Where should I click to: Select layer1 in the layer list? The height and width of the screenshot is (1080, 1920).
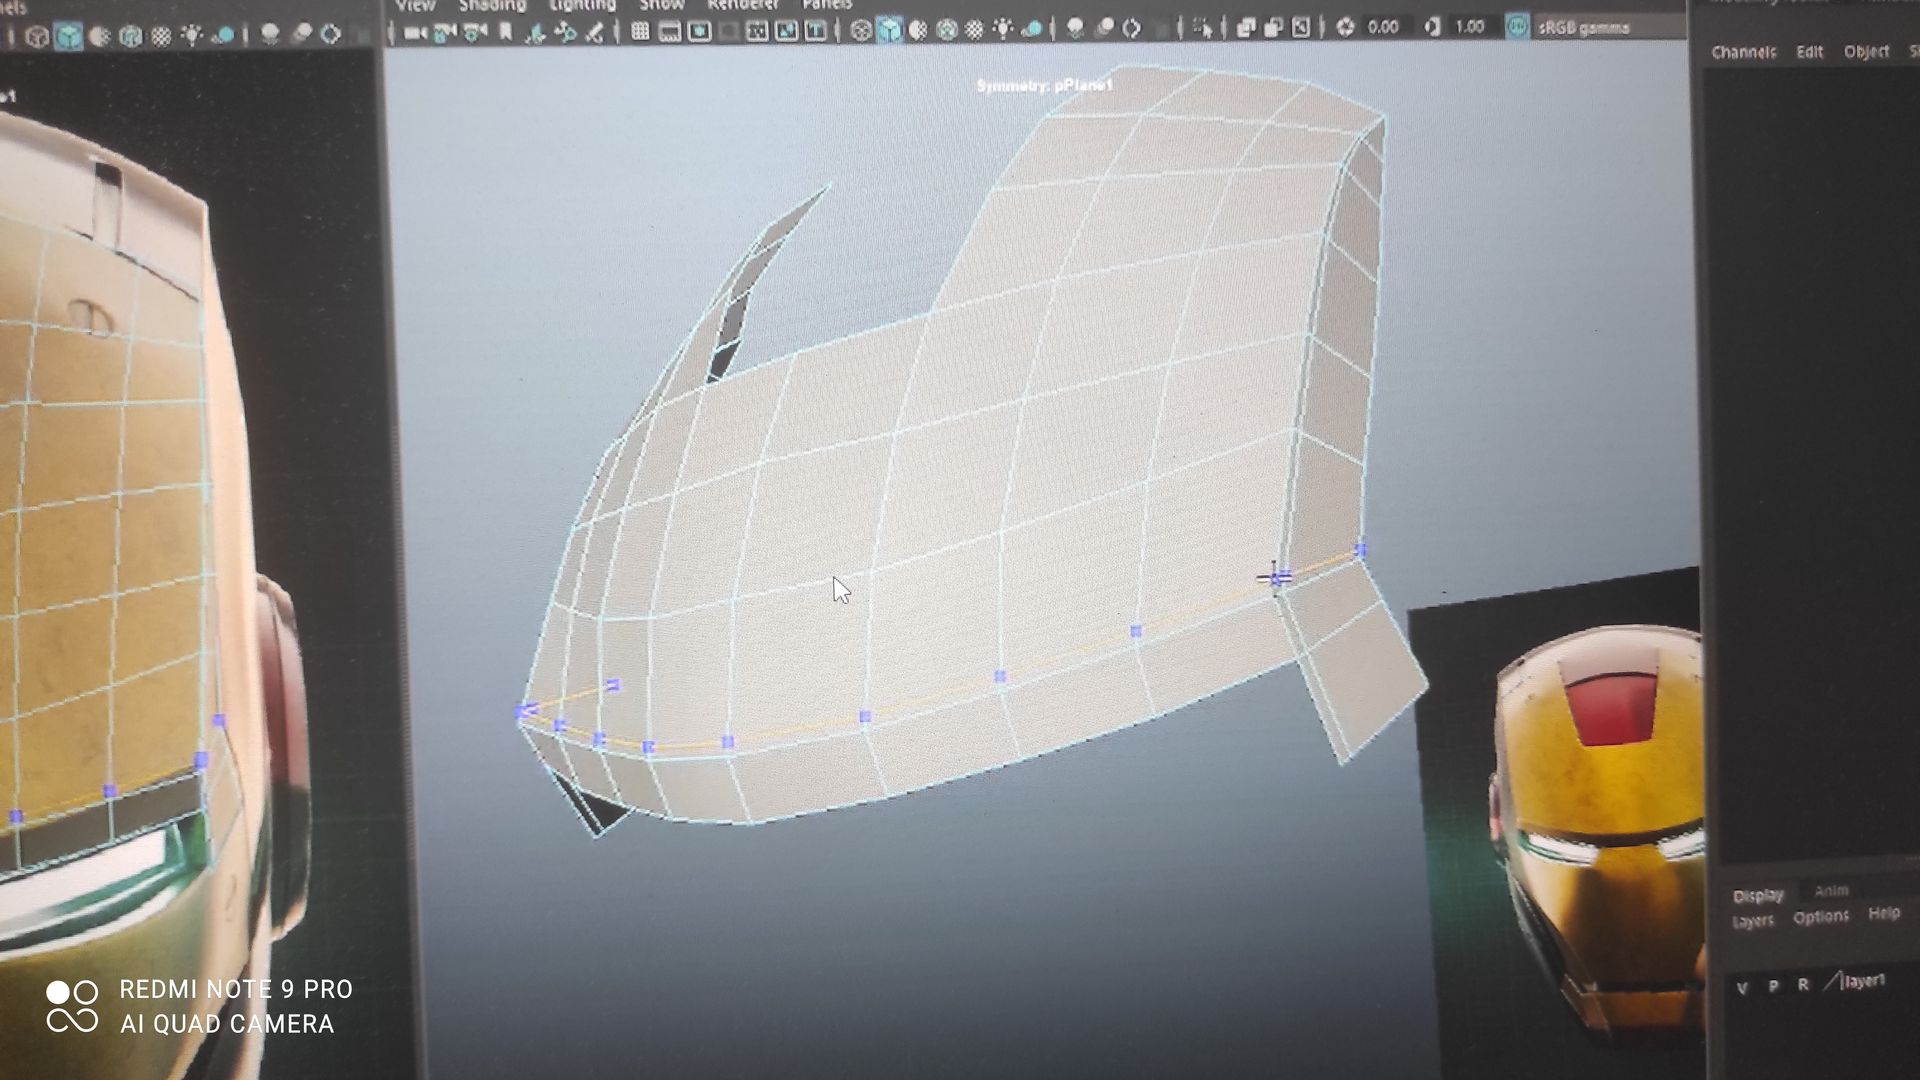[1864, 981]
